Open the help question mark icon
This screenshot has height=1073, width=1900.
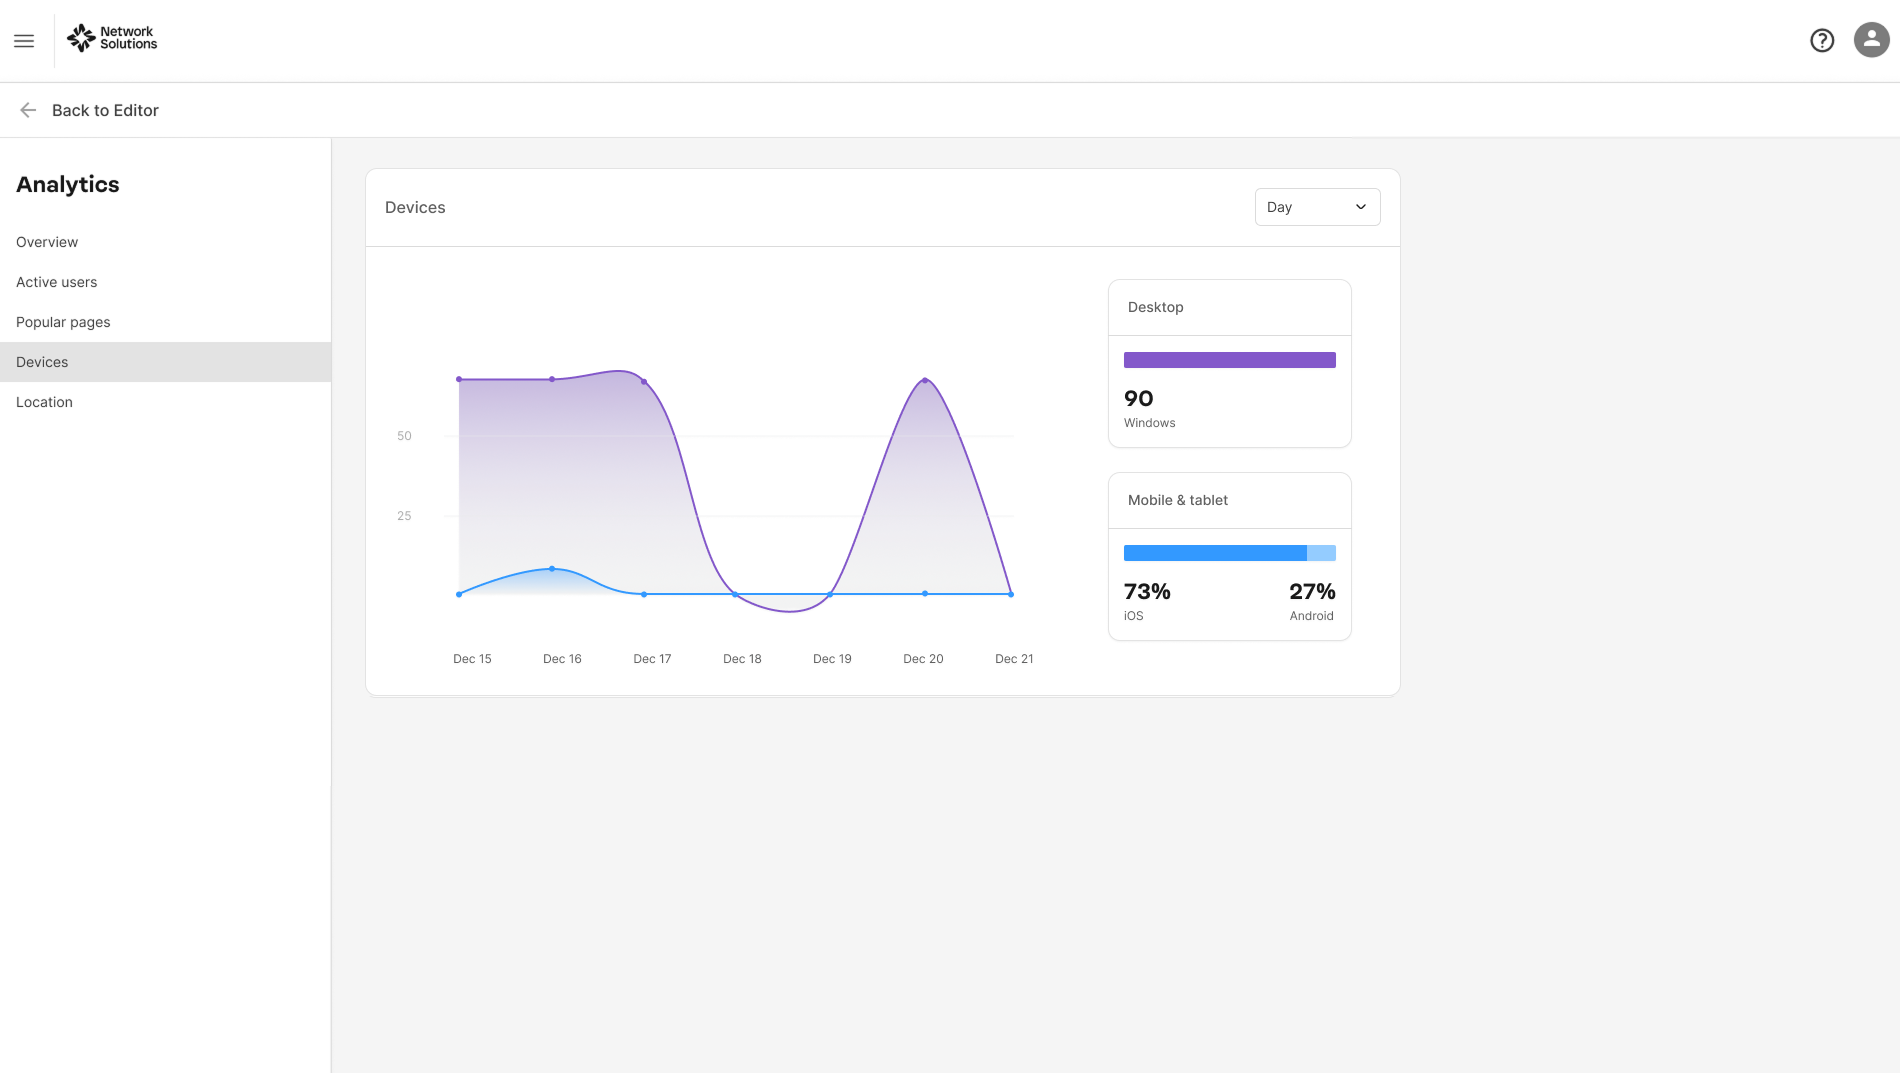point(1822,40)
